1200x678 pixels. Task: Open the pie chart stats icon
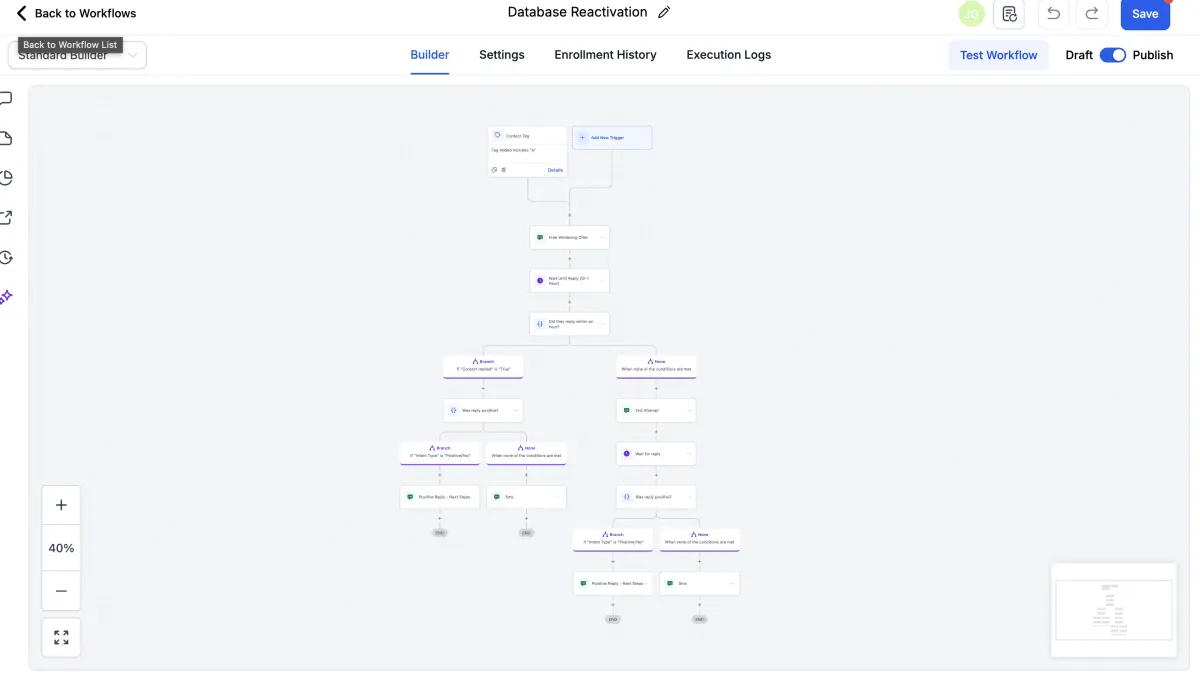tap(5, 178)
